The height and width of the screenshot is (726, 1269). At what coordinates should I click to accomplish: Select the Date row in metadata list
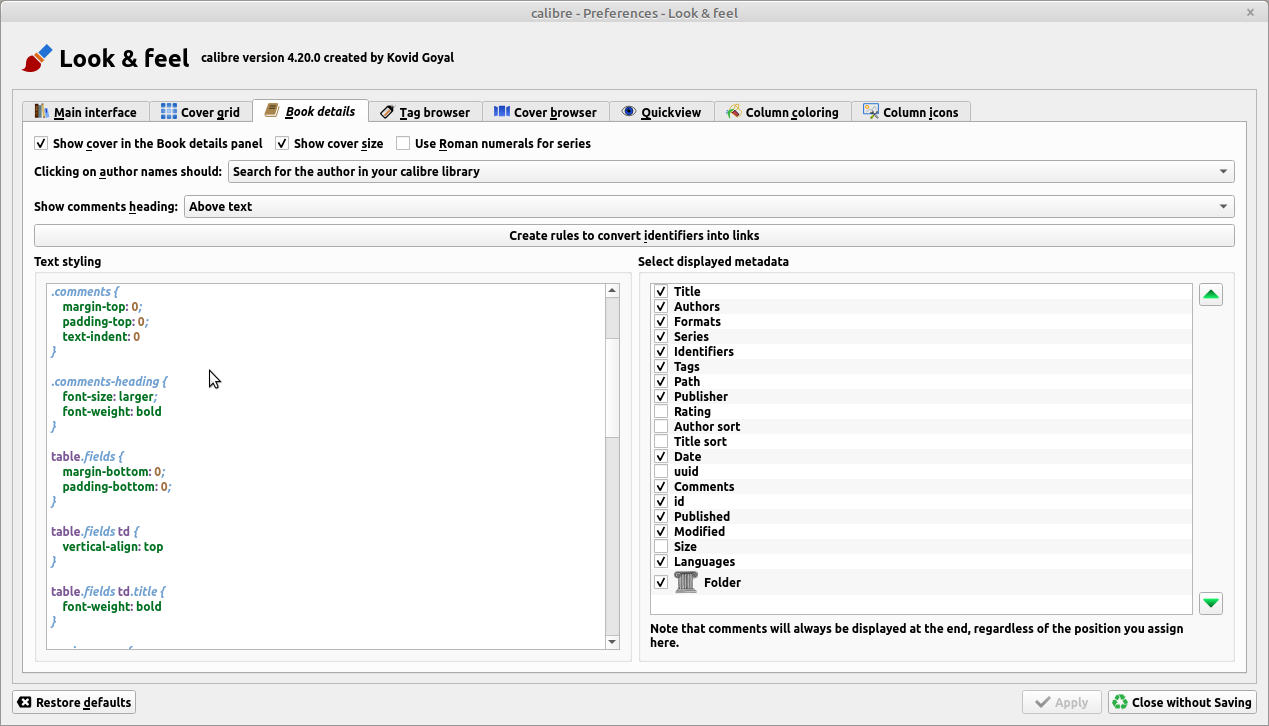coord(921,457)
